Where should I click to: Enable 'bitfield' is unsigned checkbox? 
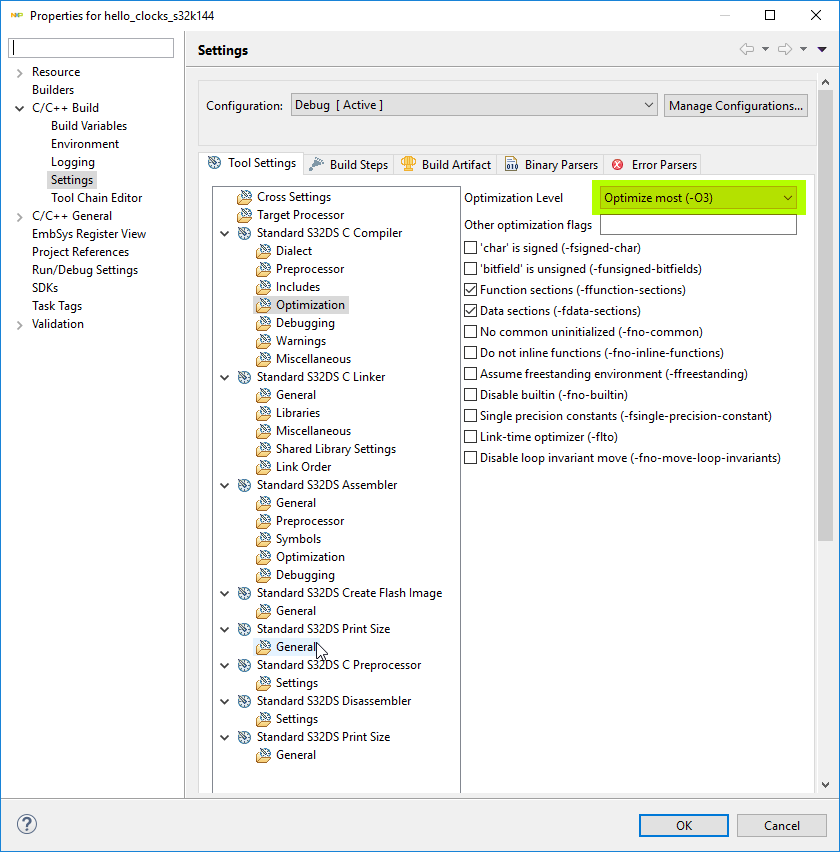(471, 268)
